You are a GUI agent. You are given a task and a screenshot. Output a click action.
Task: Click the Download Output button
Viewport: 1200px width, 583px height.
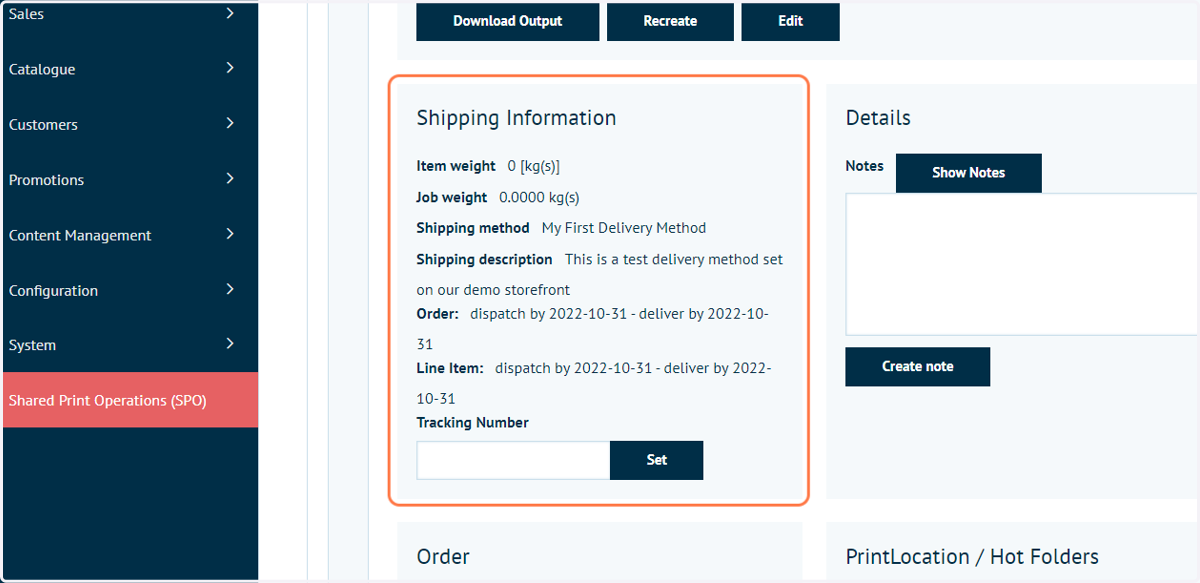coord(508,21)
